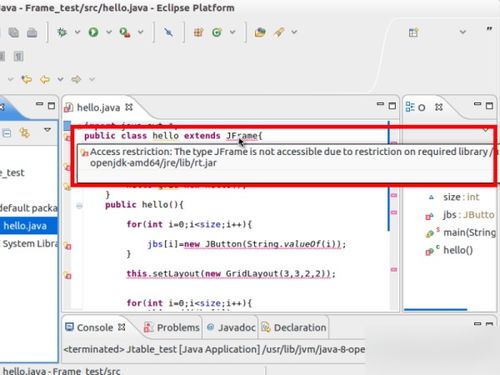Click the Search pencil toolbar icon

[x=279, y=32]
